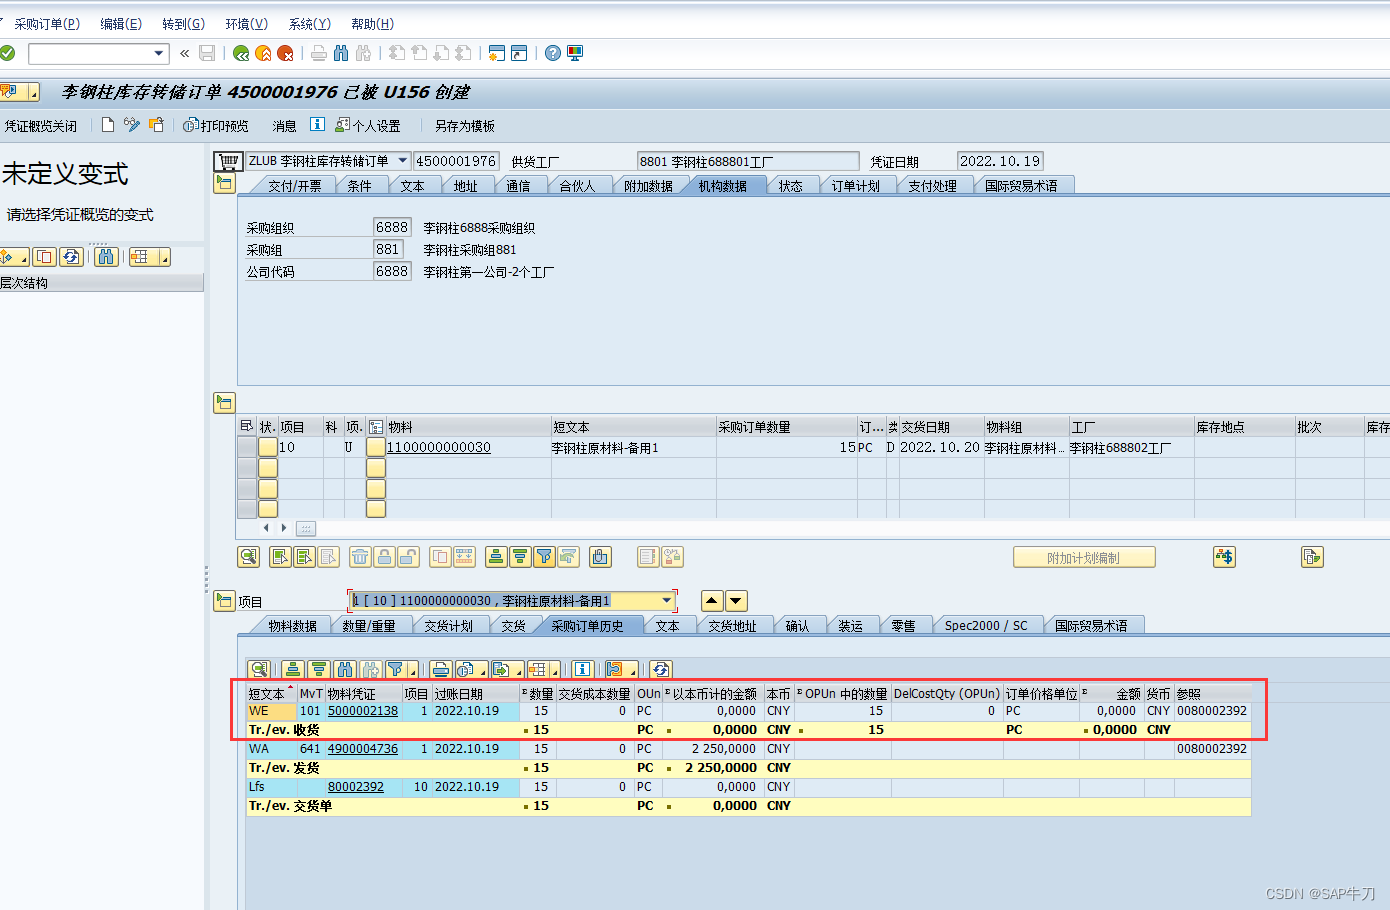Open the 采购订单(P) menu
This screenshot has width=1390, height=910.
[x=46, y=24]
